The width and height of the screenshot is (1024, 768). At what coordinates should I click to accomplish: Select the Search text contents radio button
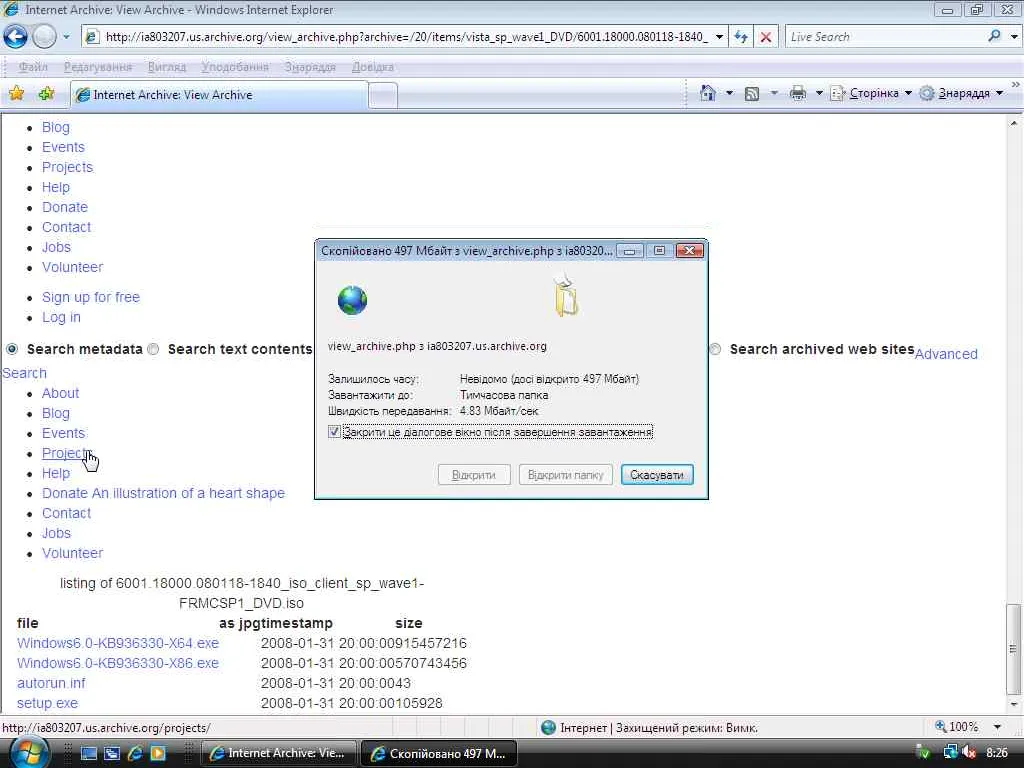tap(153, 349)
